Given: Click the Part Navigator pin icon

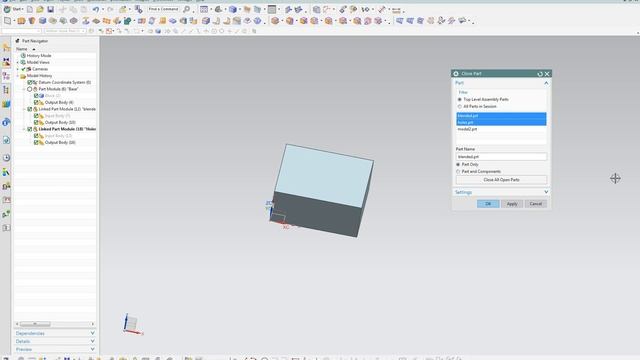Looking at the screenshot, I should point(18,41).
